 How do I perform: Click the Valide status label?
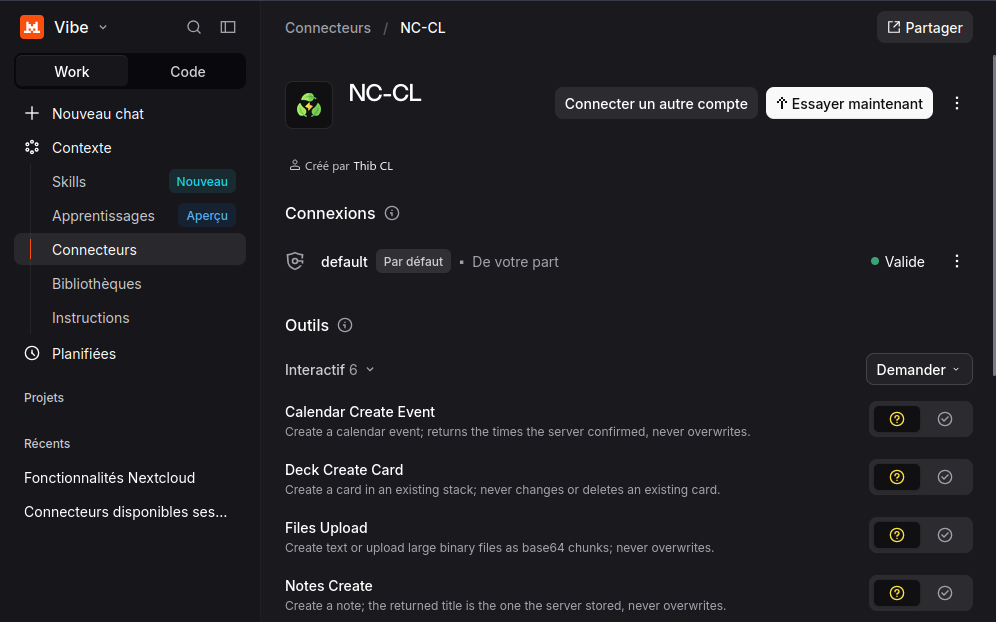[x=905, y=262]
